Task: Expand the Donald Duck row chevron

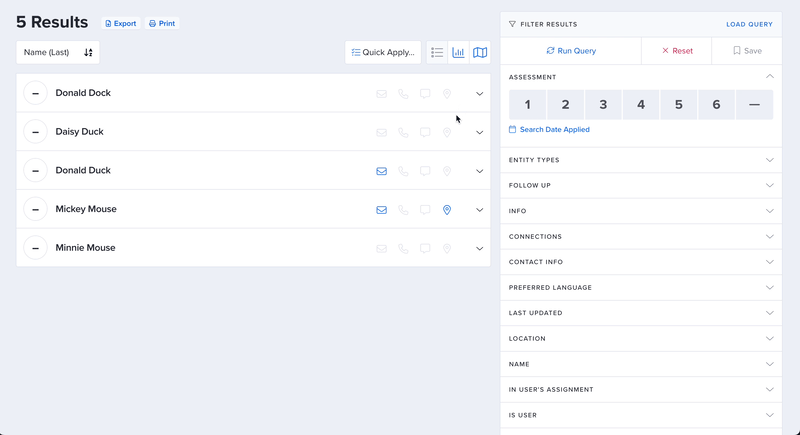Action: pyautogui.click(x=480, y=171)
